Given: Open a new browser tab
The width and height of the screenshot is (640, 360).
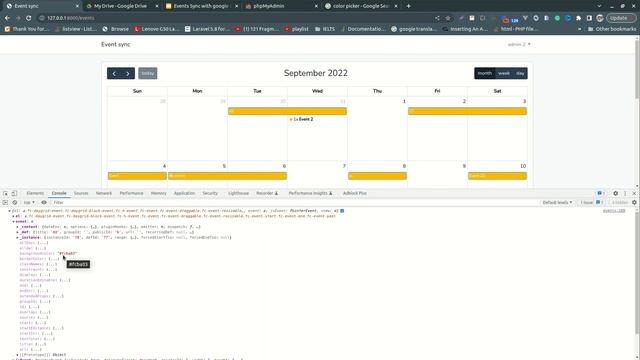Looking at the screenshot, I should (x=408, y=6).
